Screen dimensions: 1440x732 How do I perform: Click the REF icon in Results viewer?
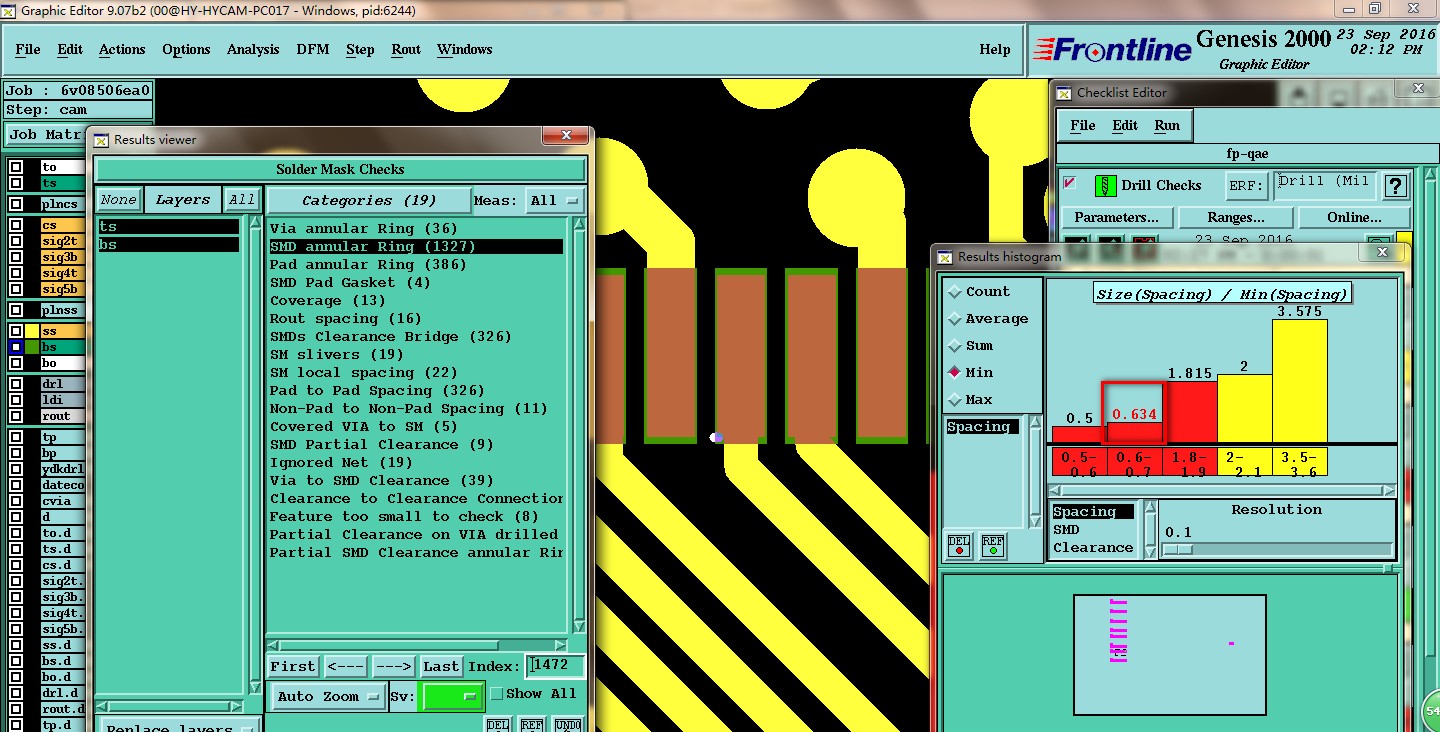point(532,724)
